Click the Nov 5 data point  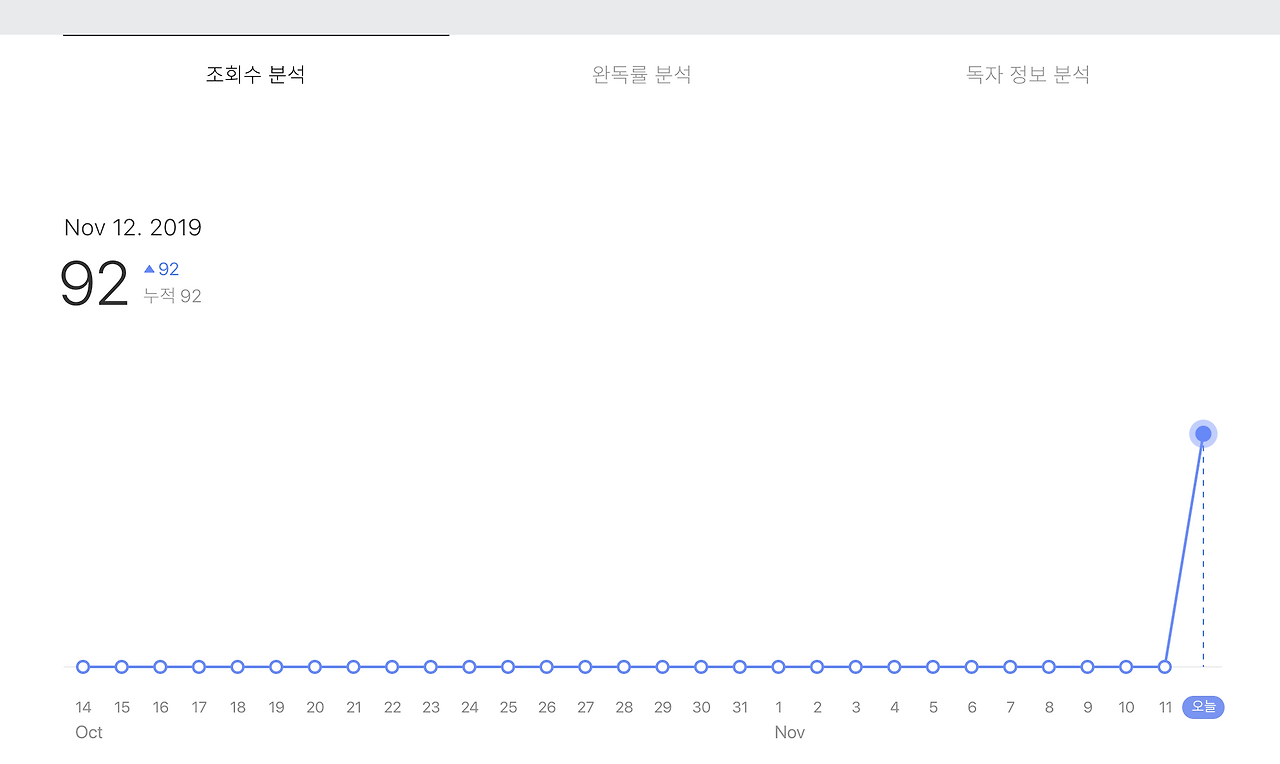pyautogui.click(x=933, y=666)
